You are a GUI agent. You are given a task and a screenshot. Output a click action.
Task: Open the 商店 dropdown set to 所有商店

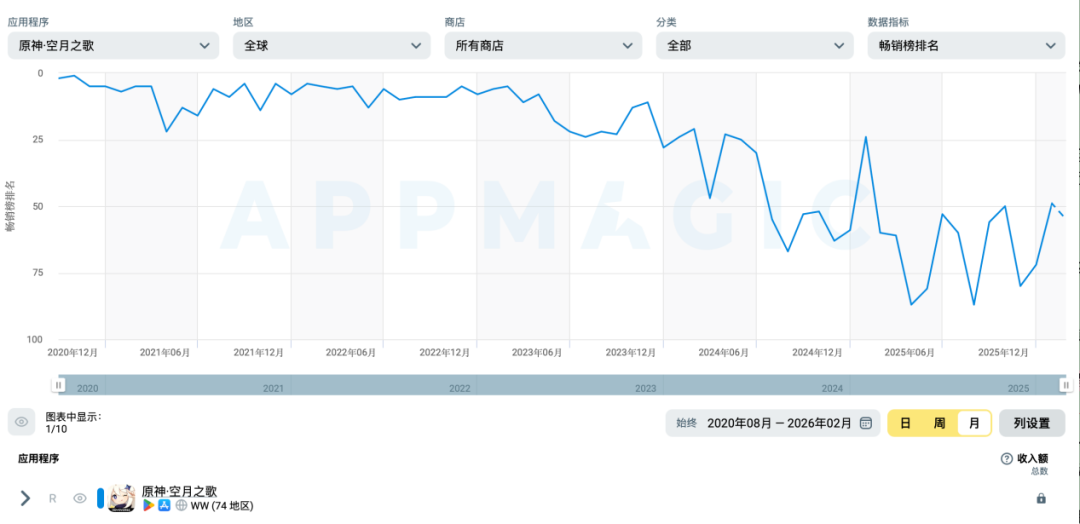543,45
